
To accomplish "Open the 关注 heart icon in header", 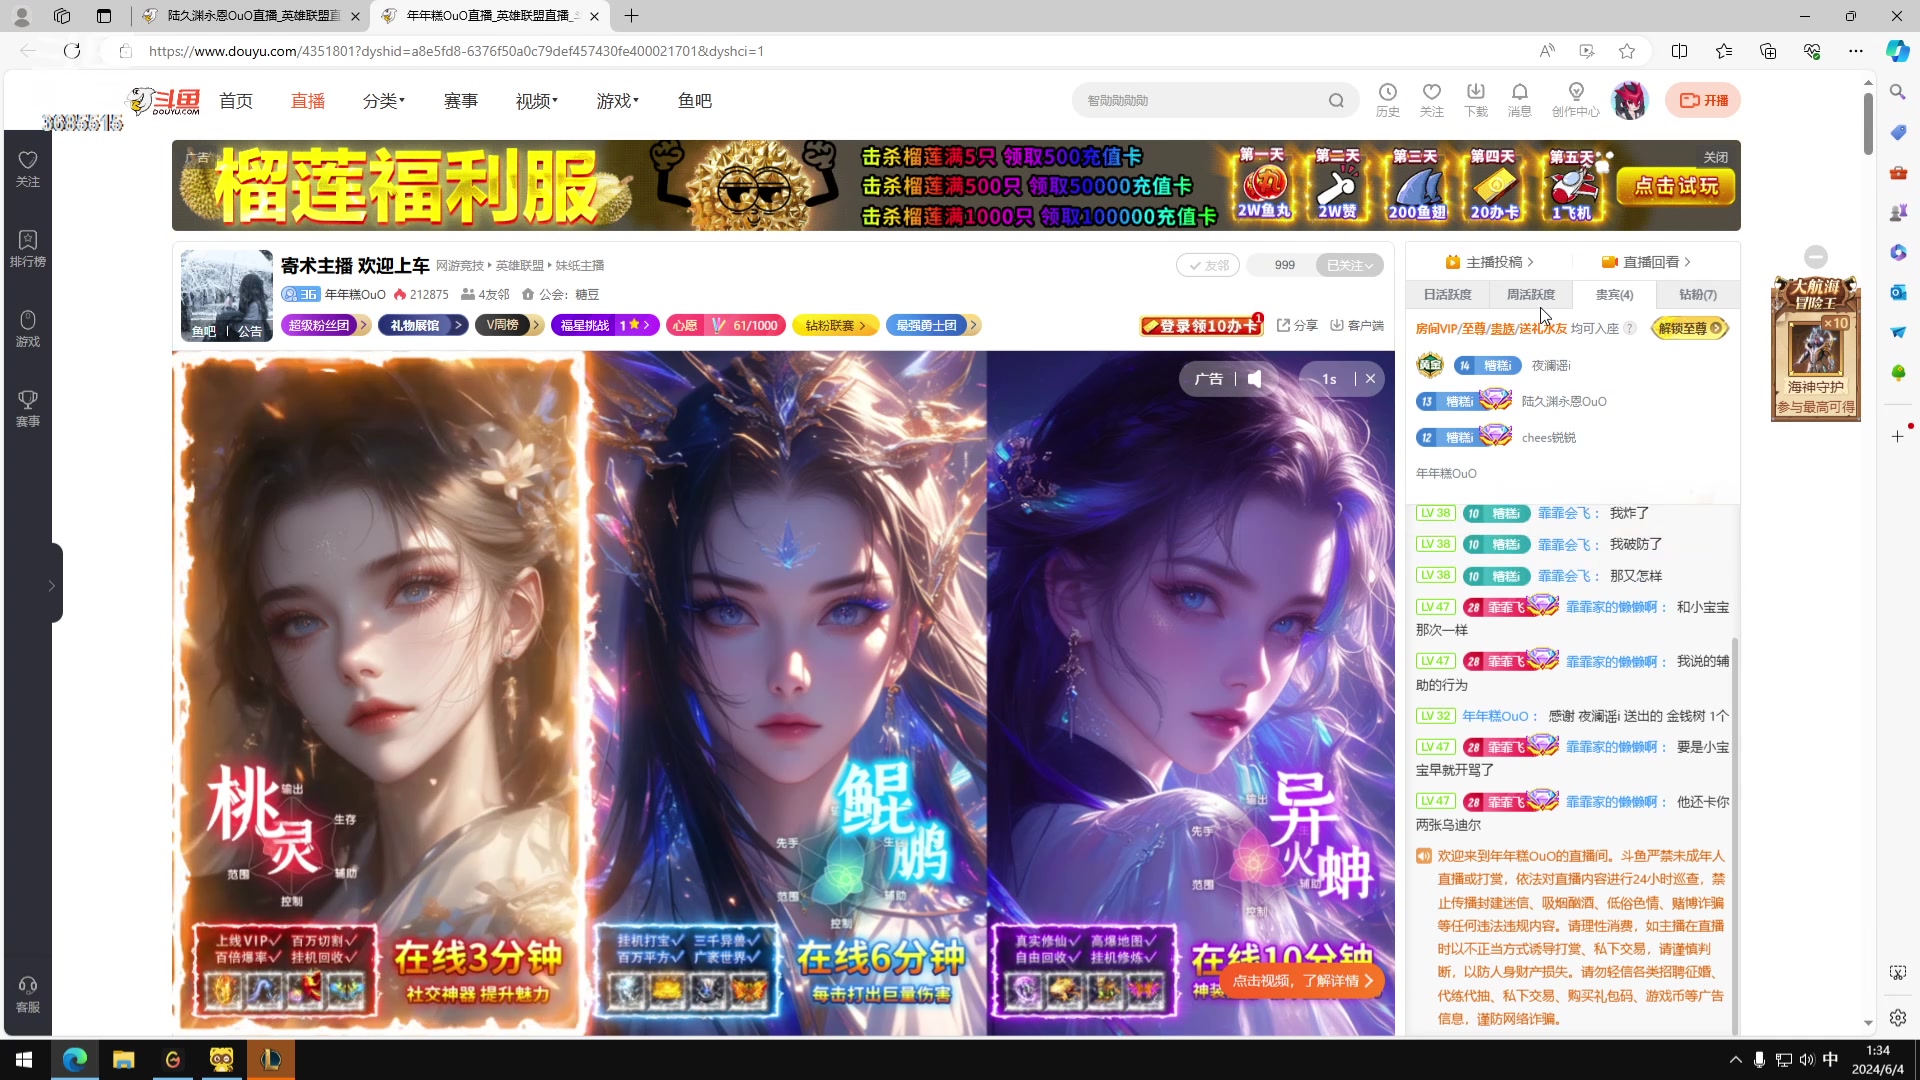I will 1432,100.
